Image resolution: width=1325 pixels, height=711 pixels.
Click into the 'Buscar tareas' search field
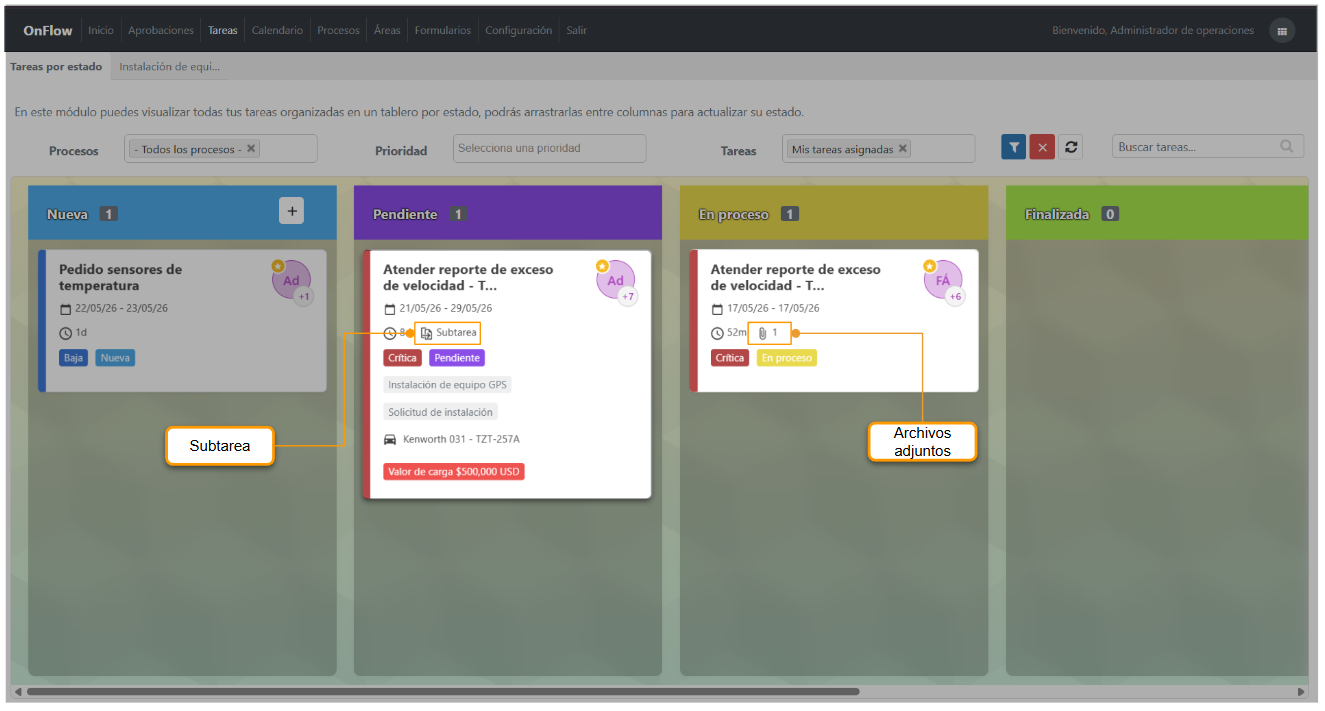[x=1208, y=147]
